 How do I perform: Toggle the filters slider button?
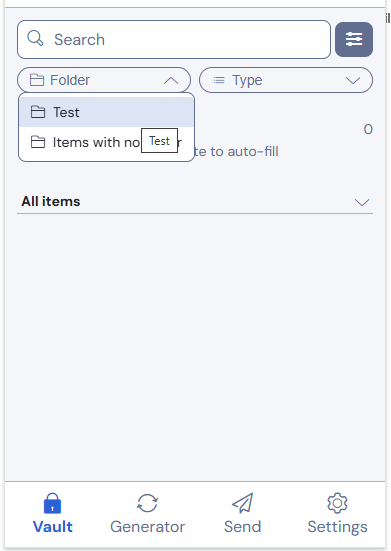click(x=354, y=39)
